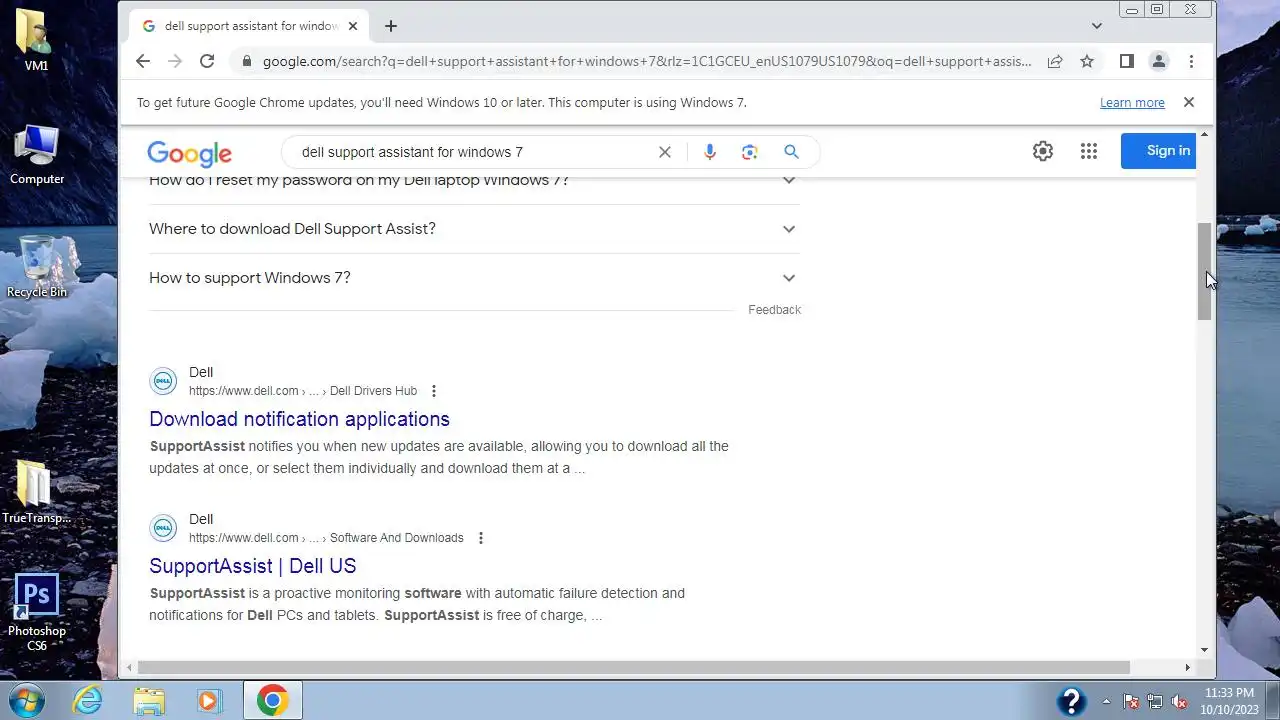Click the muted volume tray icon
This screenshot has width=1280, height=720.
1179,701
